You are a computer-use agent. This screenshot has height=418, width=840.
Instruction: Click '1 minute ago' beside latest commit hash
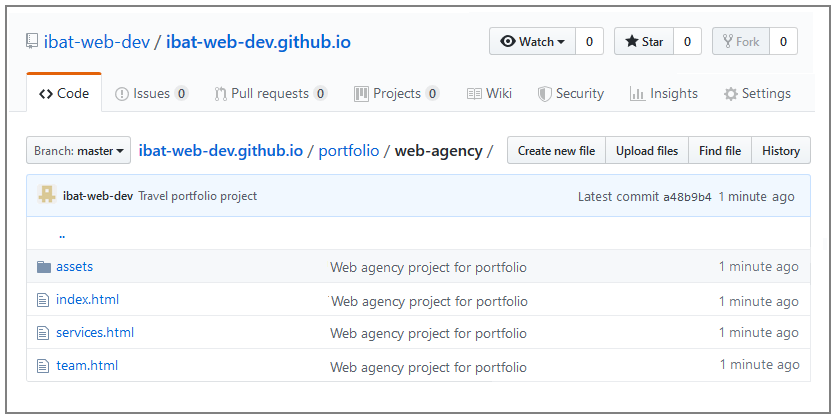coord(756,197)
